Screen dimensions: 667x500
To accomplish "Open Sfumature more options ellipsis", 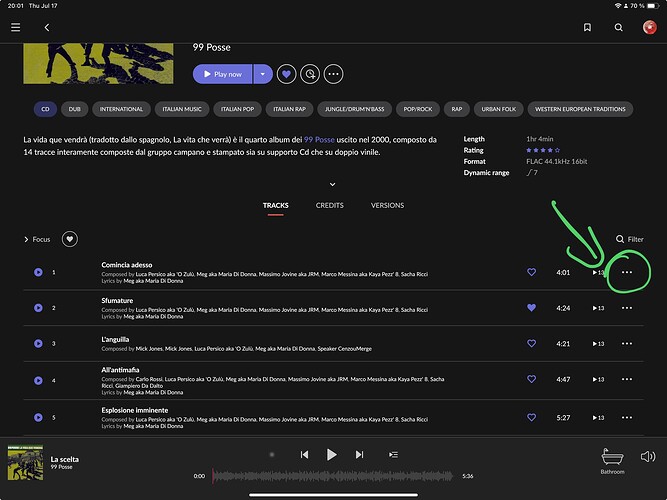I will tap(627, 308).
